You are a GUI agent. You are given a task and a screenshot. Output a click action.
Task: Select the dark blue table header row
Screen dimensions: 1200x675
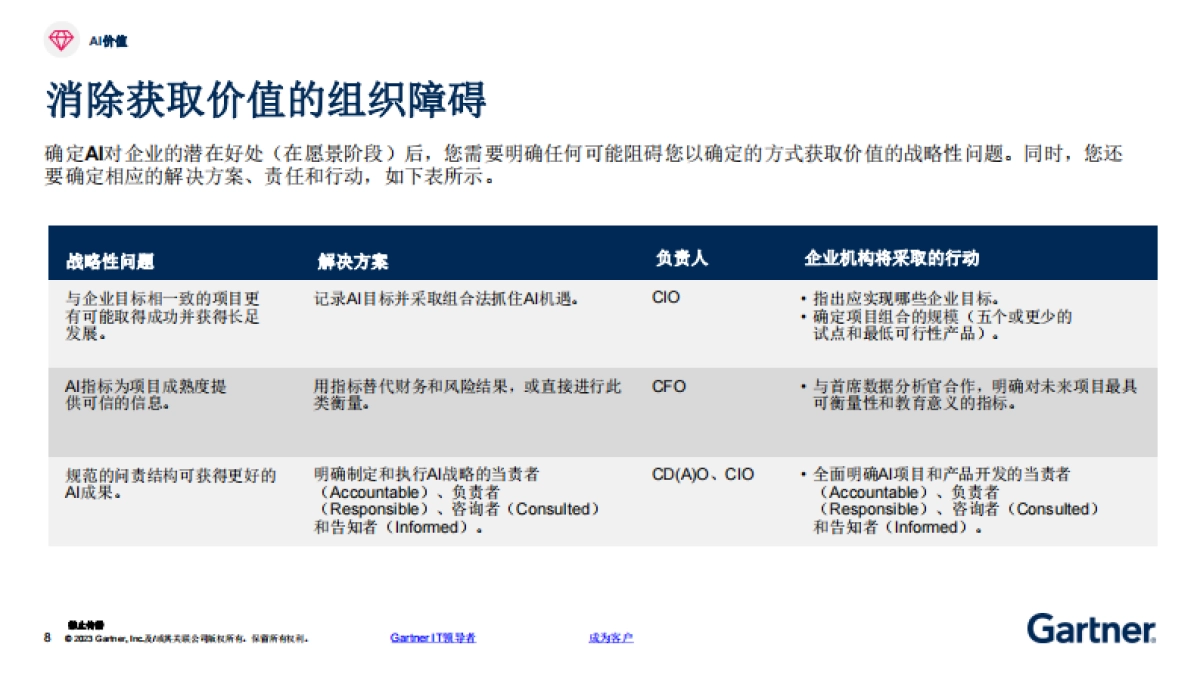600,256
